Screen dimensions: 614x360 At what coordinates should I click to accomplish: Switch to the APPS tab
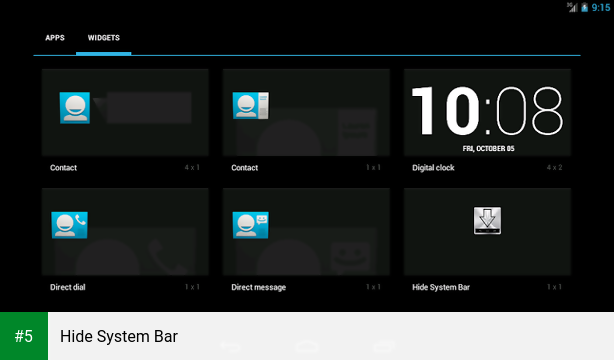55,38
